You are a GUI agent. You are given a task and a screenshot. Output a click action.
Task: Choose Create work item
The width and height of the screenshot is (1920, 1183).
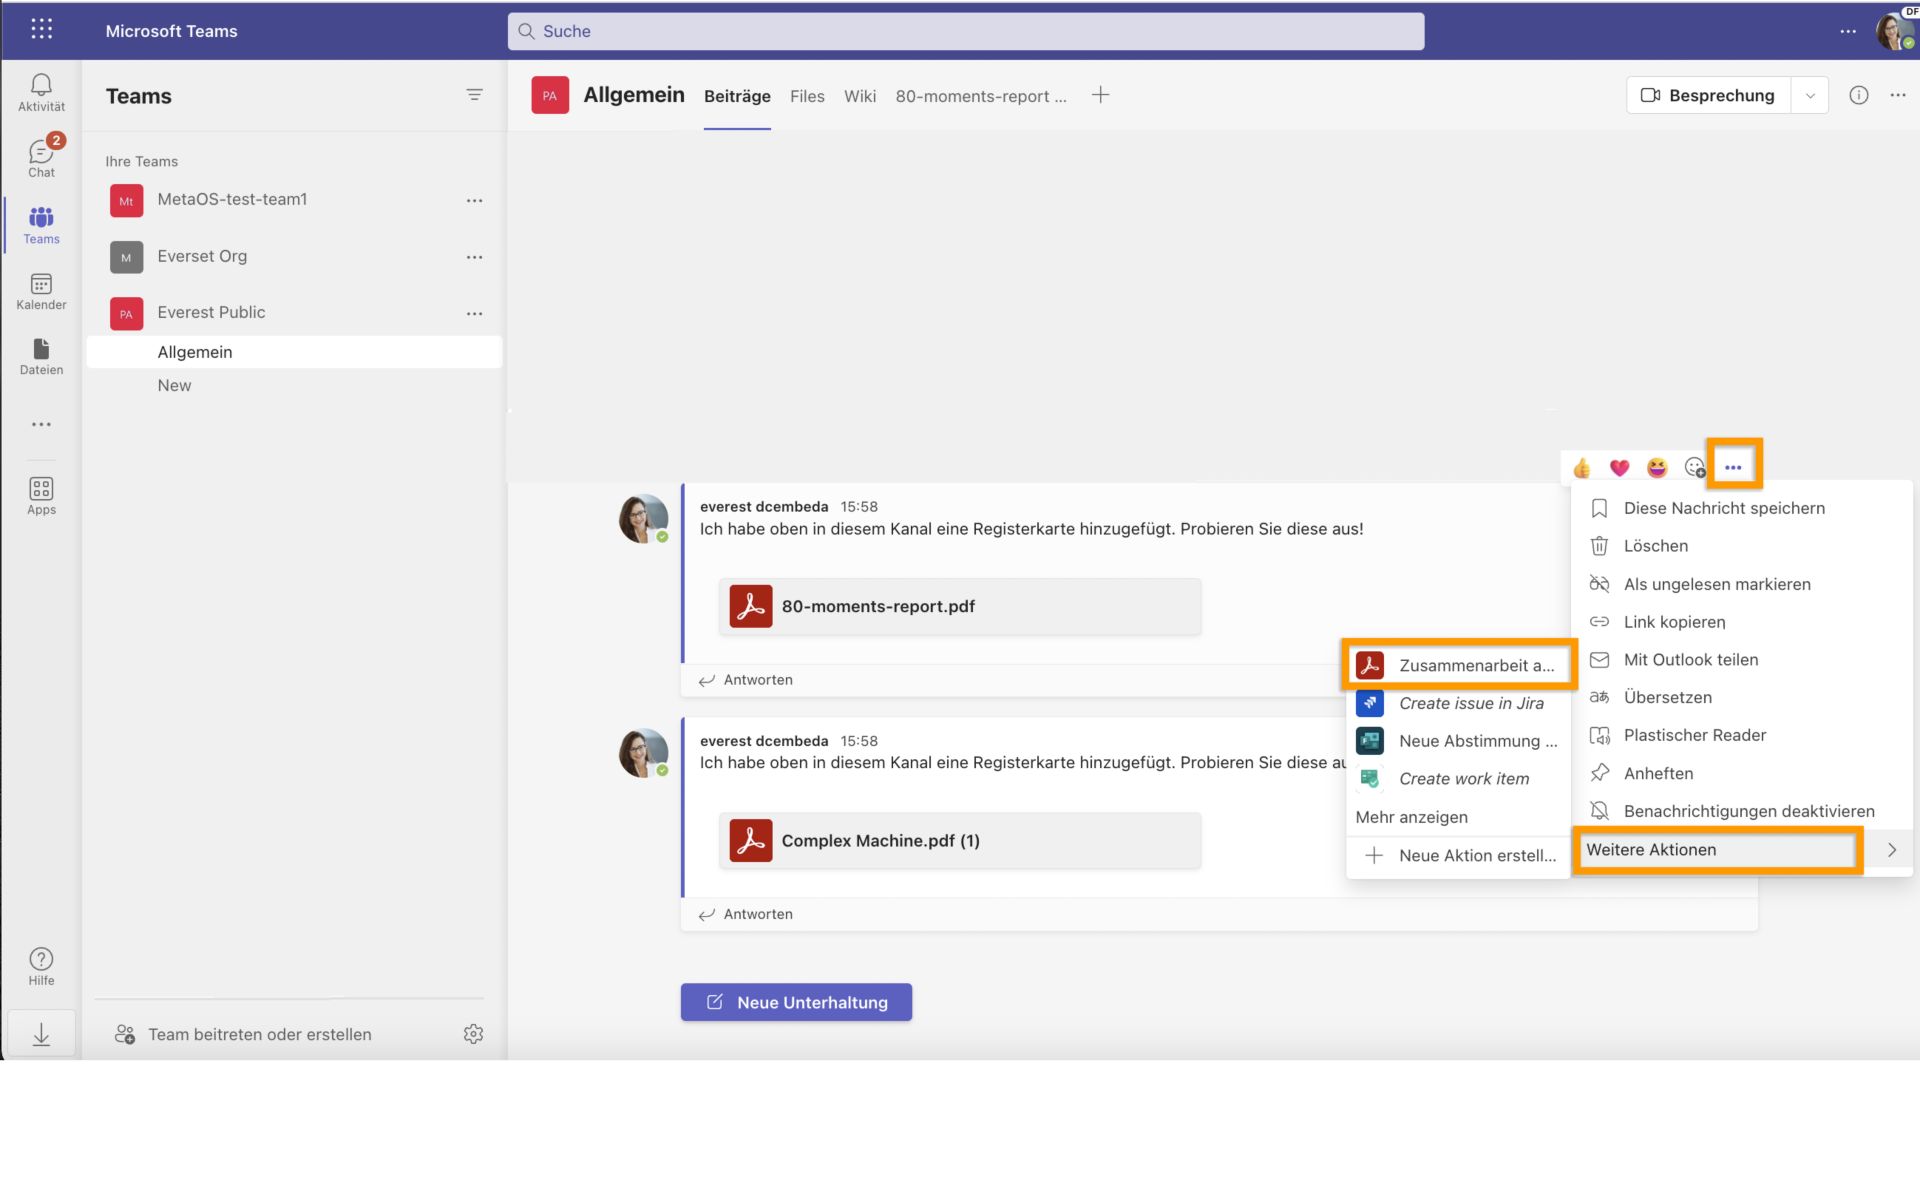[x=1458, y=779]
